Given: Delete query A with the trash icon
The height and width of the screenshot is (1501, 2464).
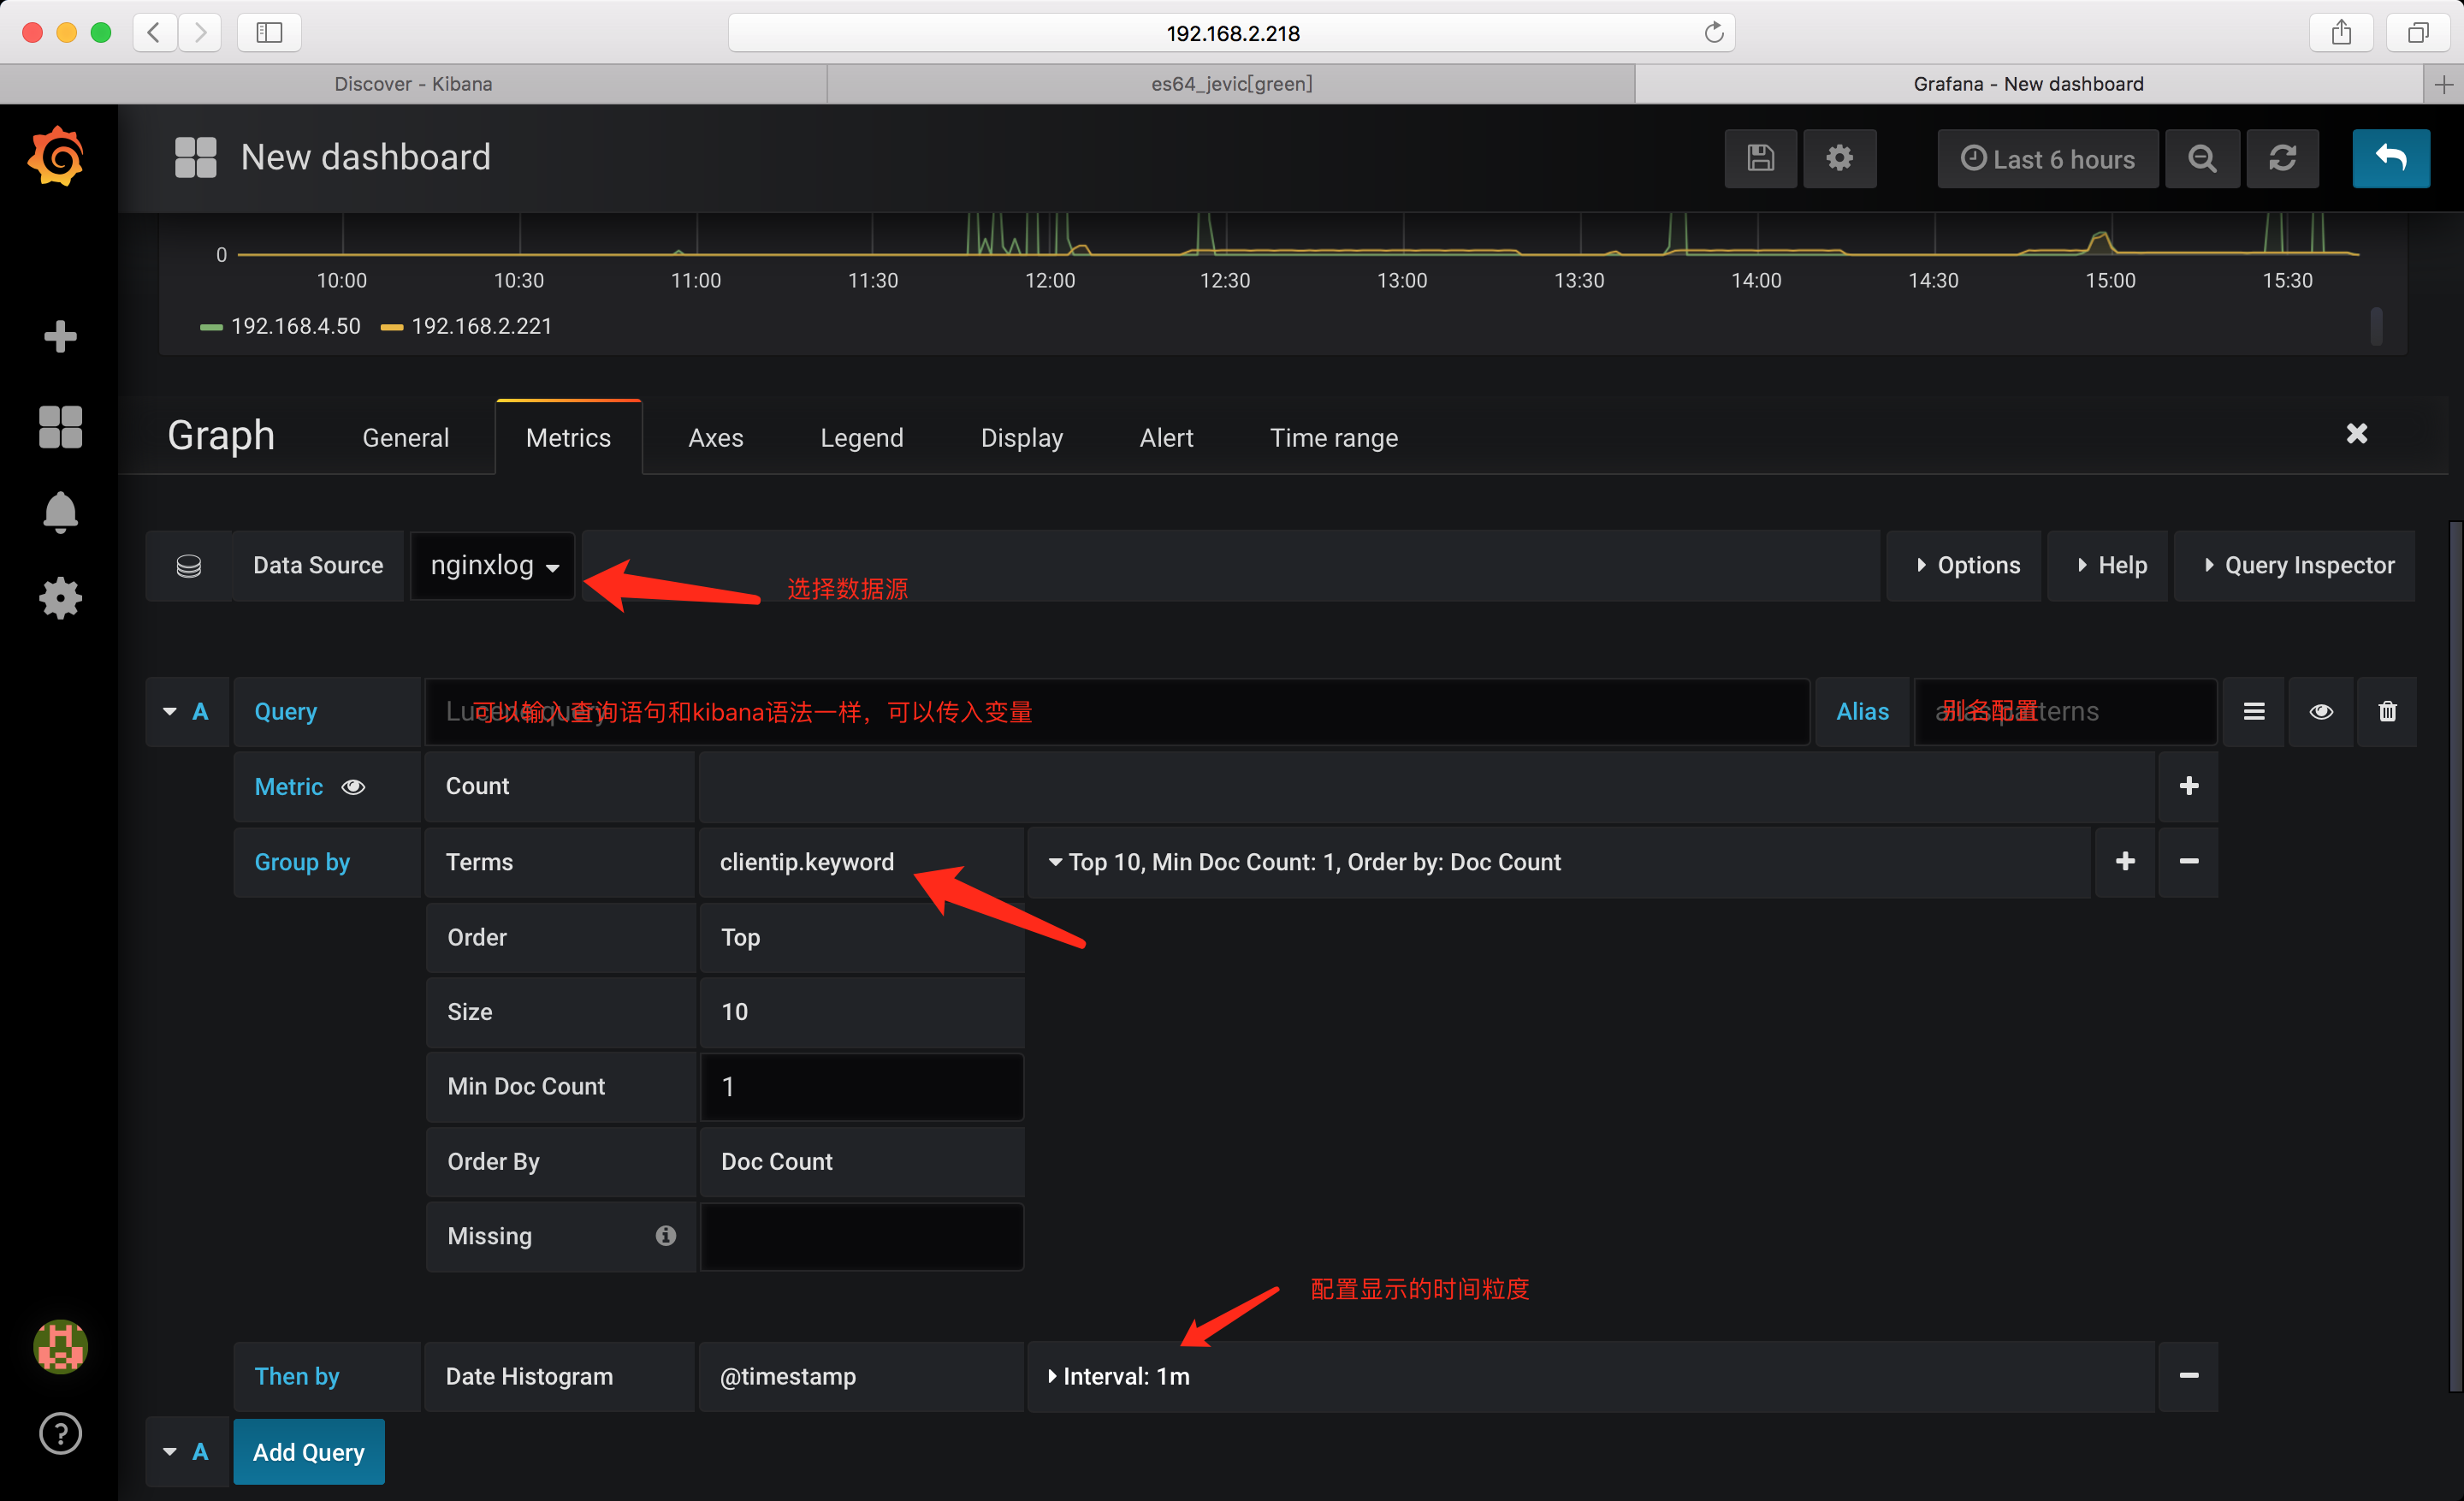Looking at the screenshot, I should pyautogui.click(x=2387, y=711).
